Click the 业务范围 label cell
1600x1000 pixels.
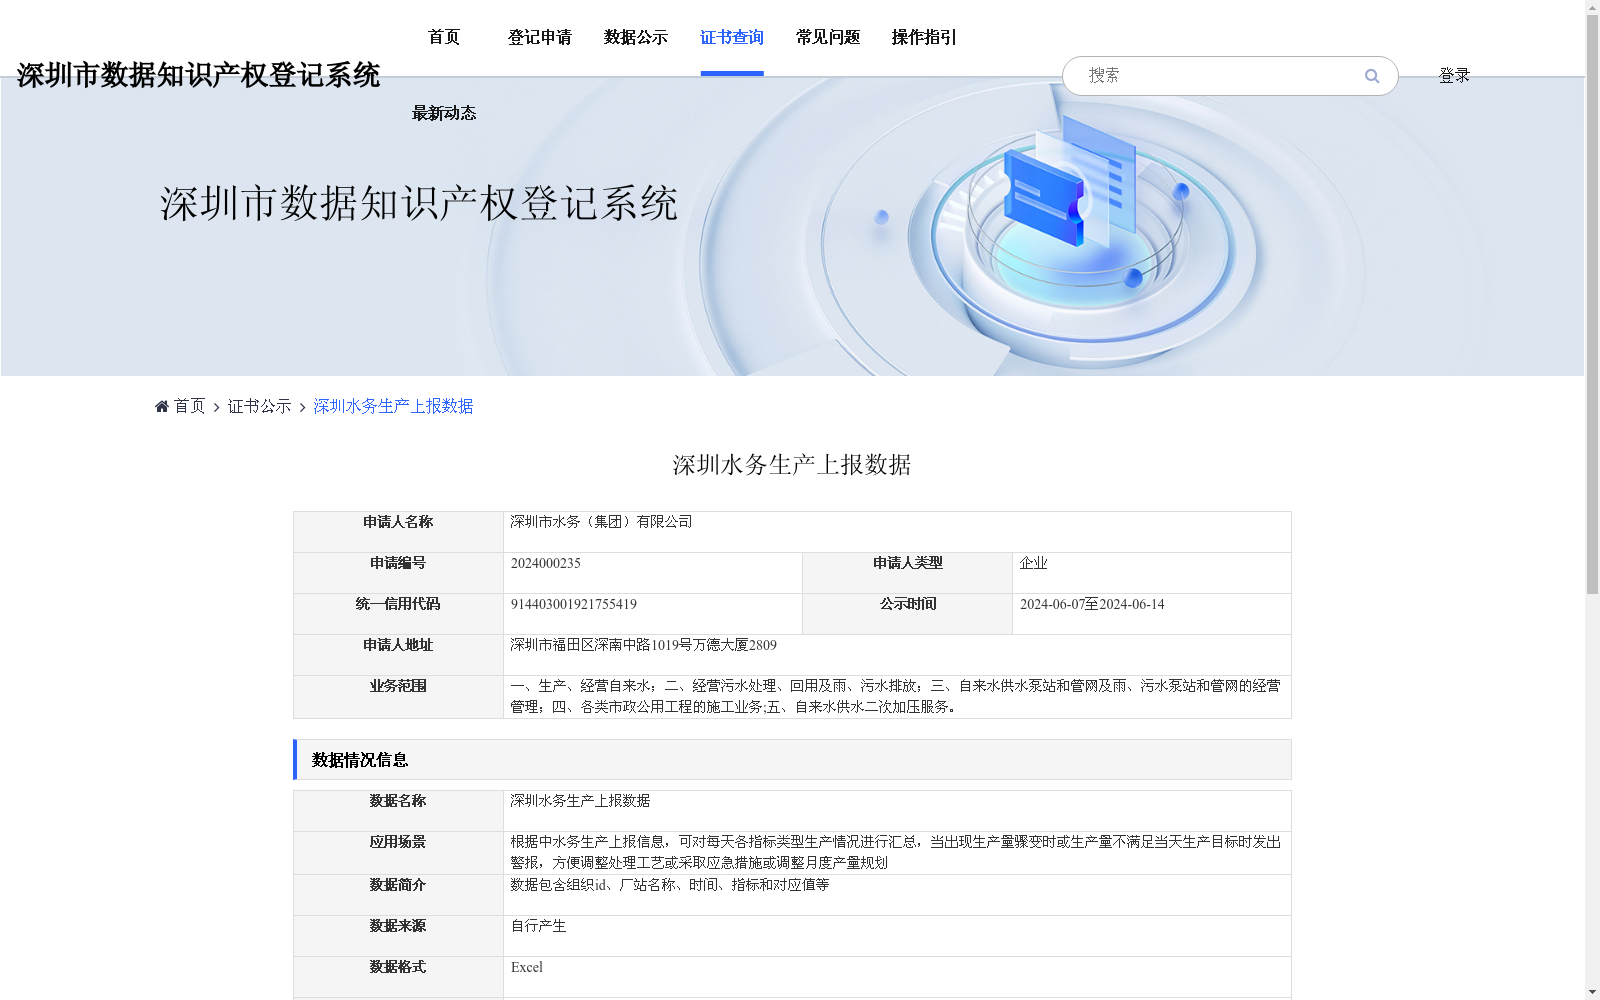[398, 696]
